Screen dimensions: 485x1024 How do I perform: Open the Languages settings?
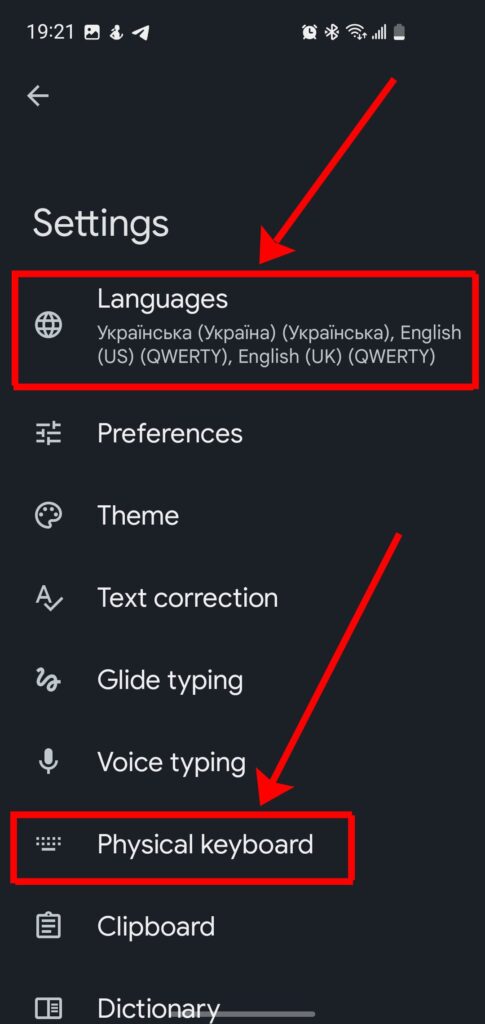243,330
